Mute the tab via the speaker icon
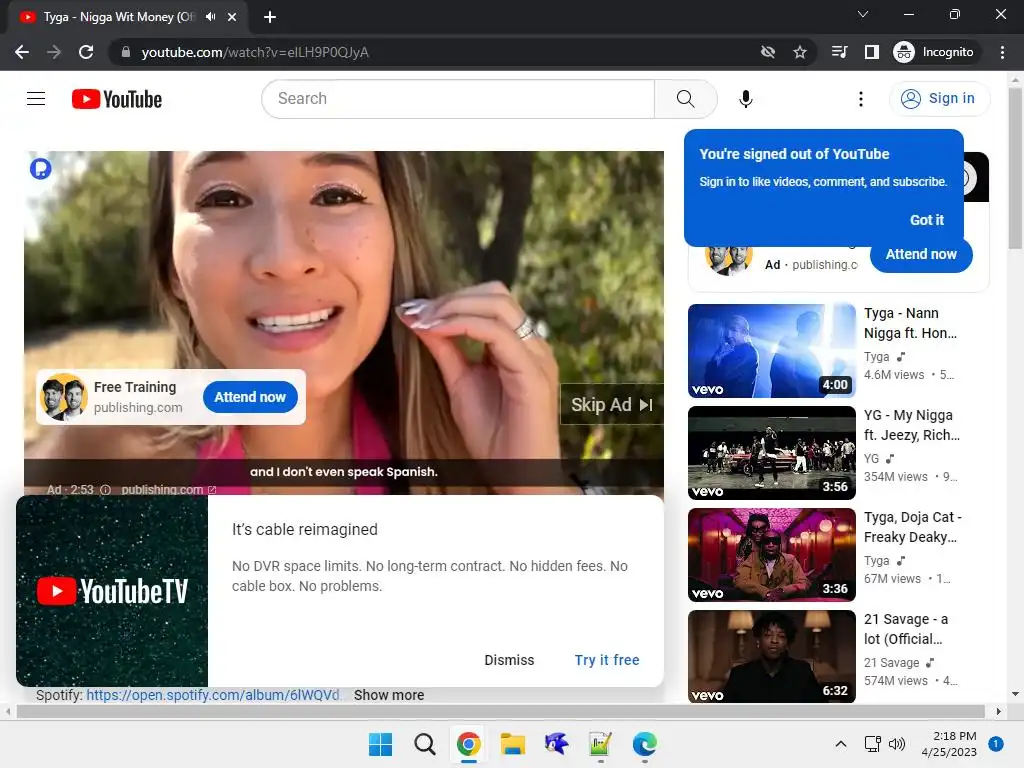This screenshot has height=768, width=1024. [210, 17]
